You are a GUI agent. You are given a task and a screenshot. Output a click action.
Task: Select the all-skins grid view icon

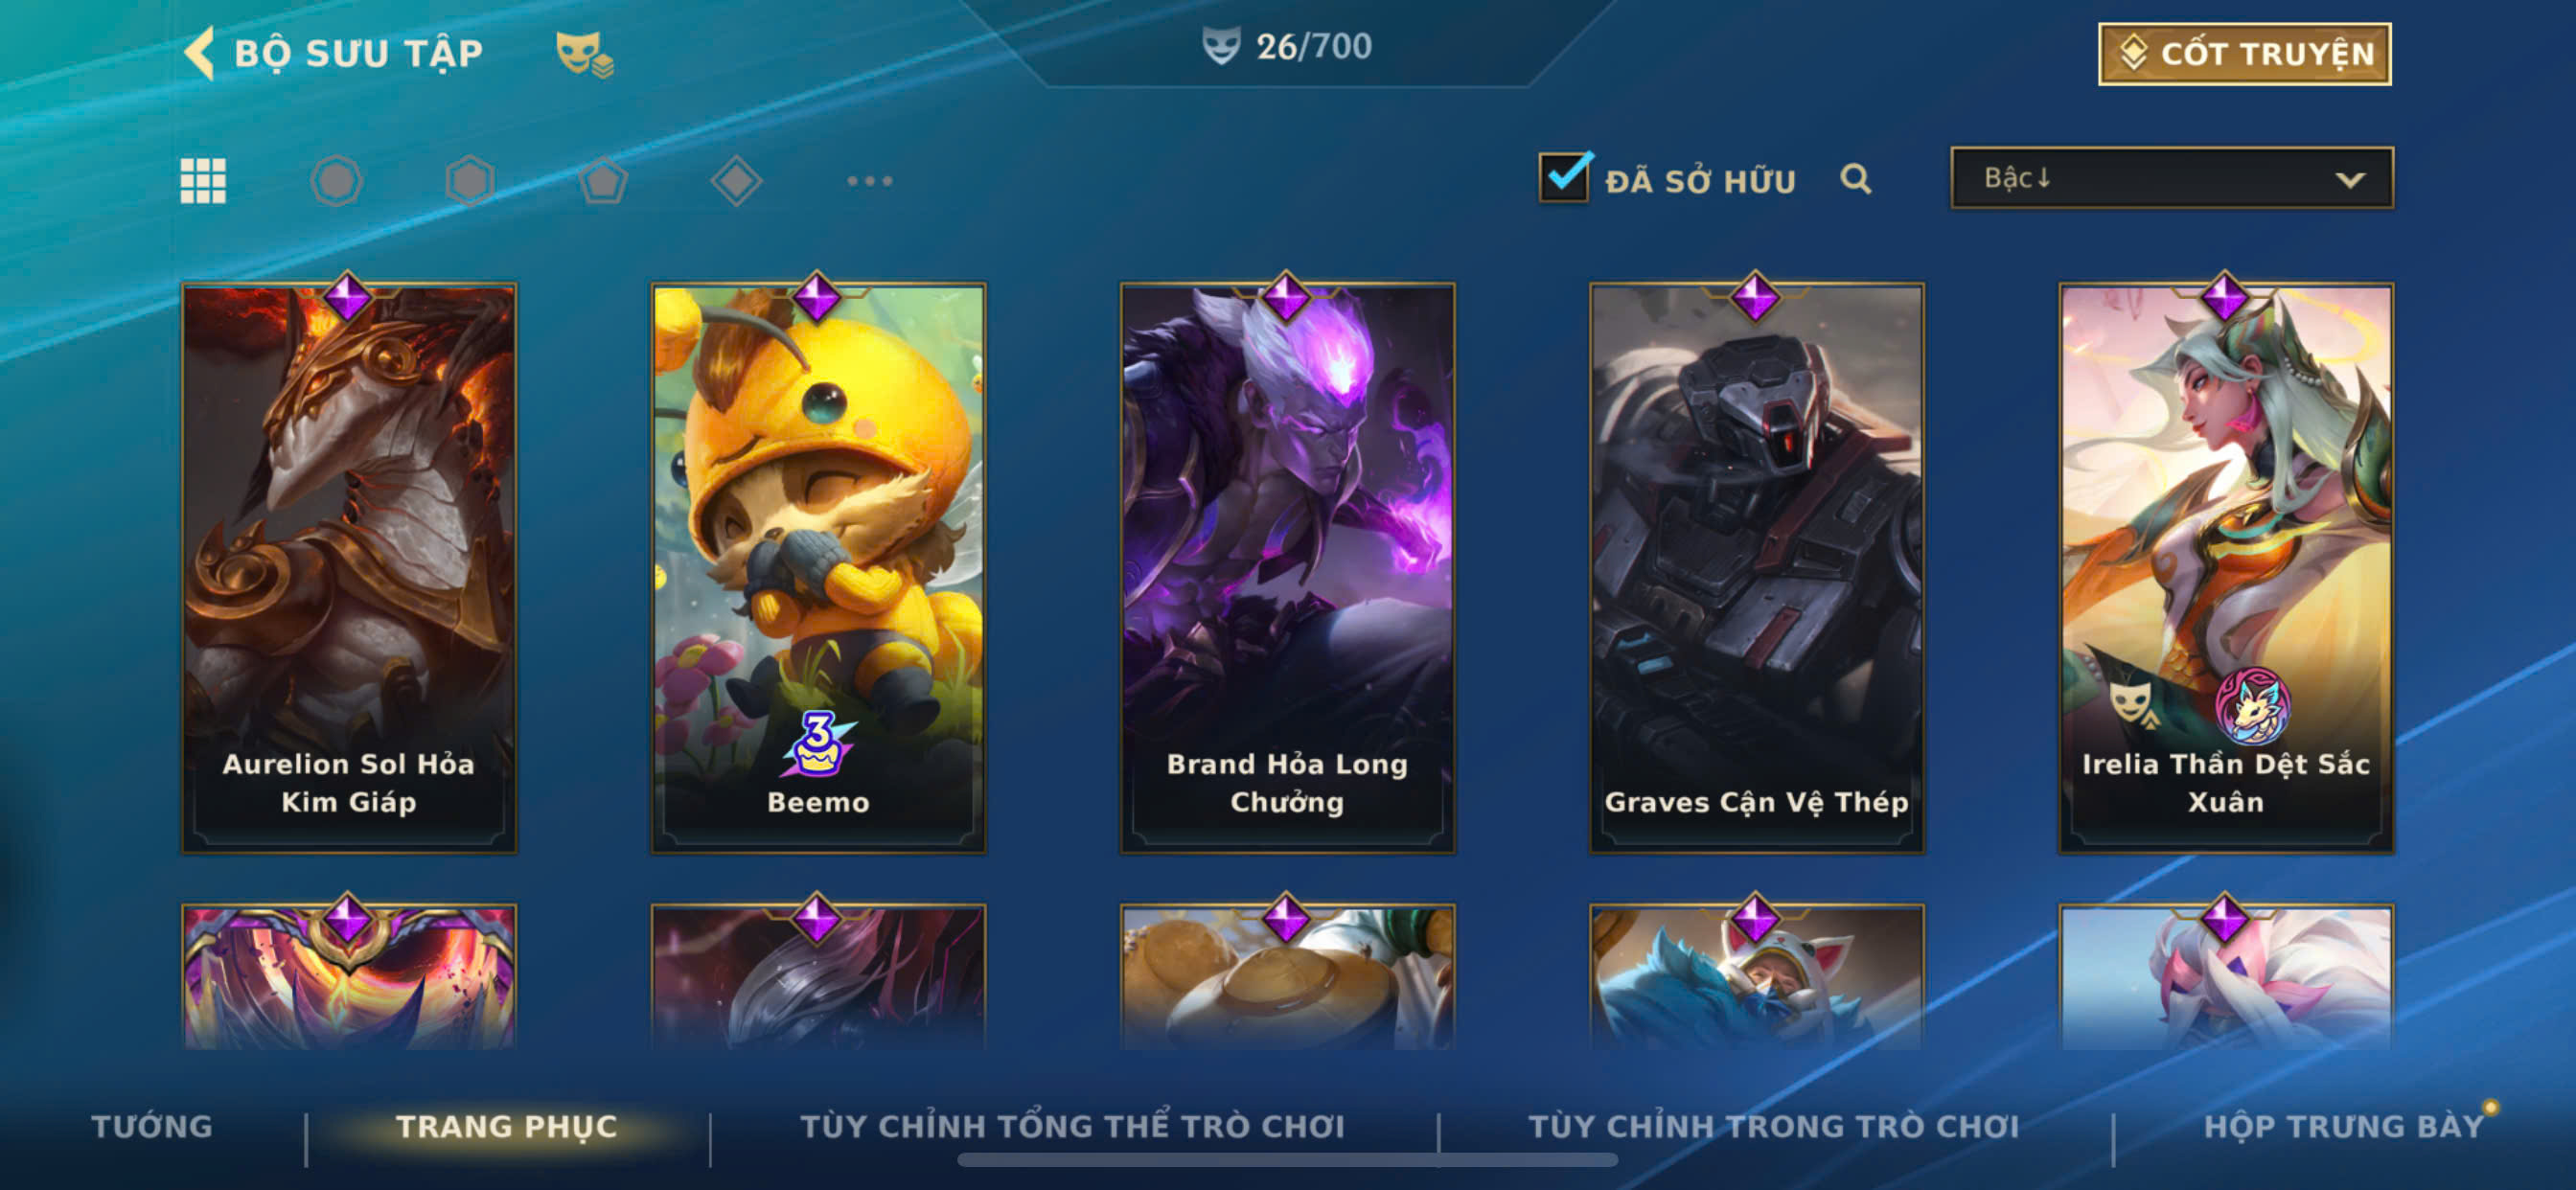203,181
